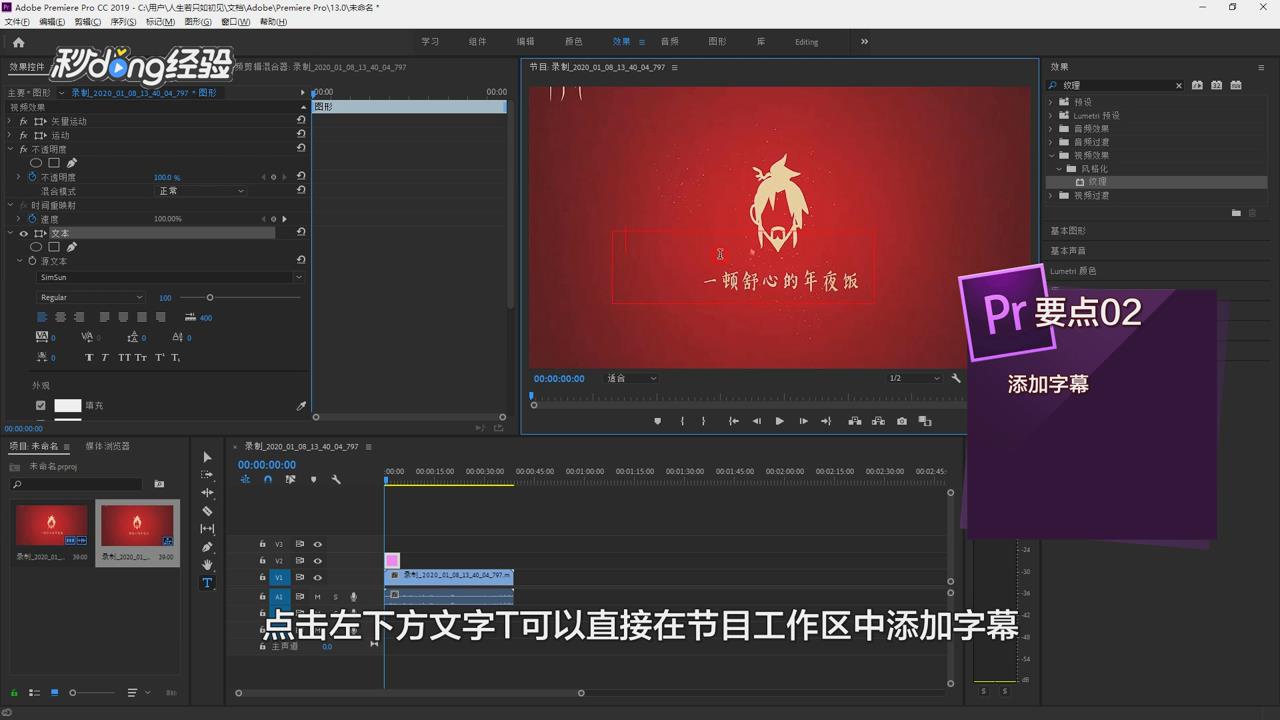The image size is (1280, 720).
Task: Create ellipse mask under the text effect
Action: (36, 247)
